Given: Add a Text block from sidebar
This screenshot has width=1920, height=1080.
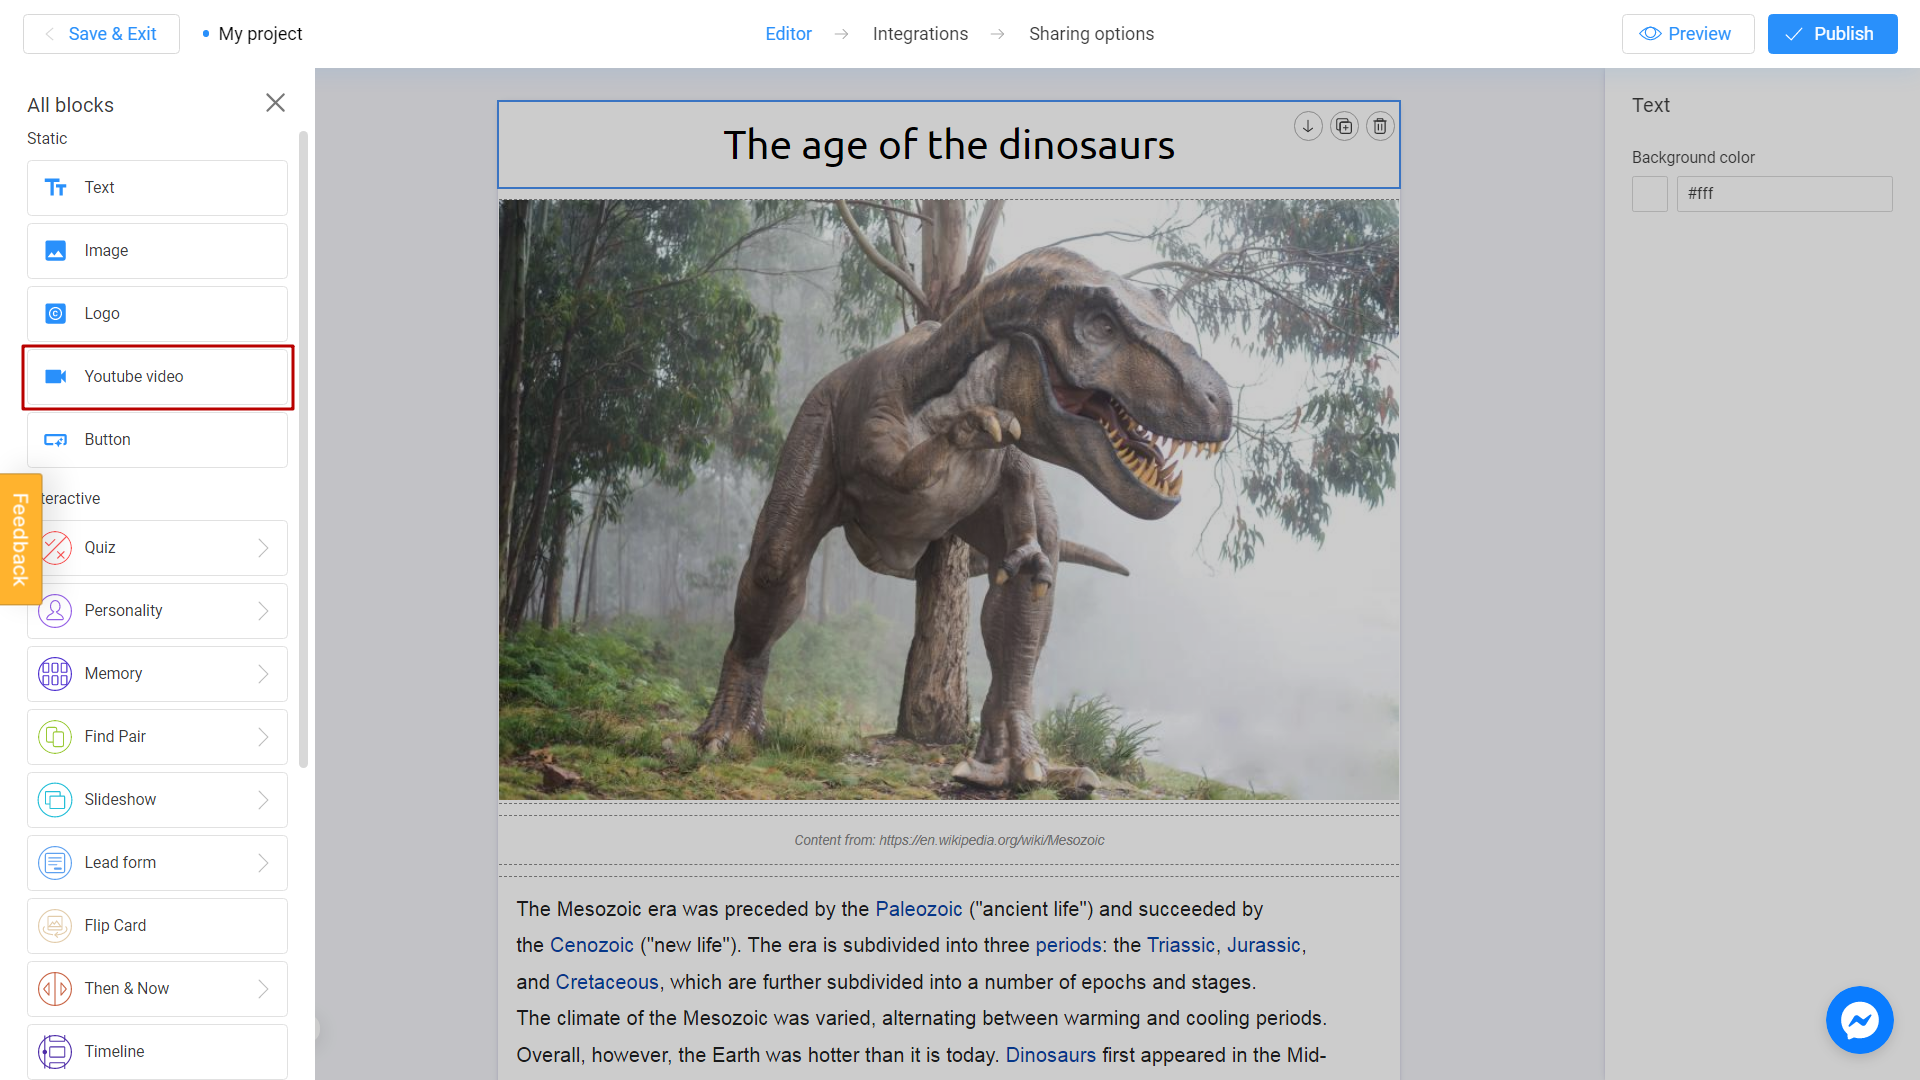Looking at the screenshot, I should point(157,188).
